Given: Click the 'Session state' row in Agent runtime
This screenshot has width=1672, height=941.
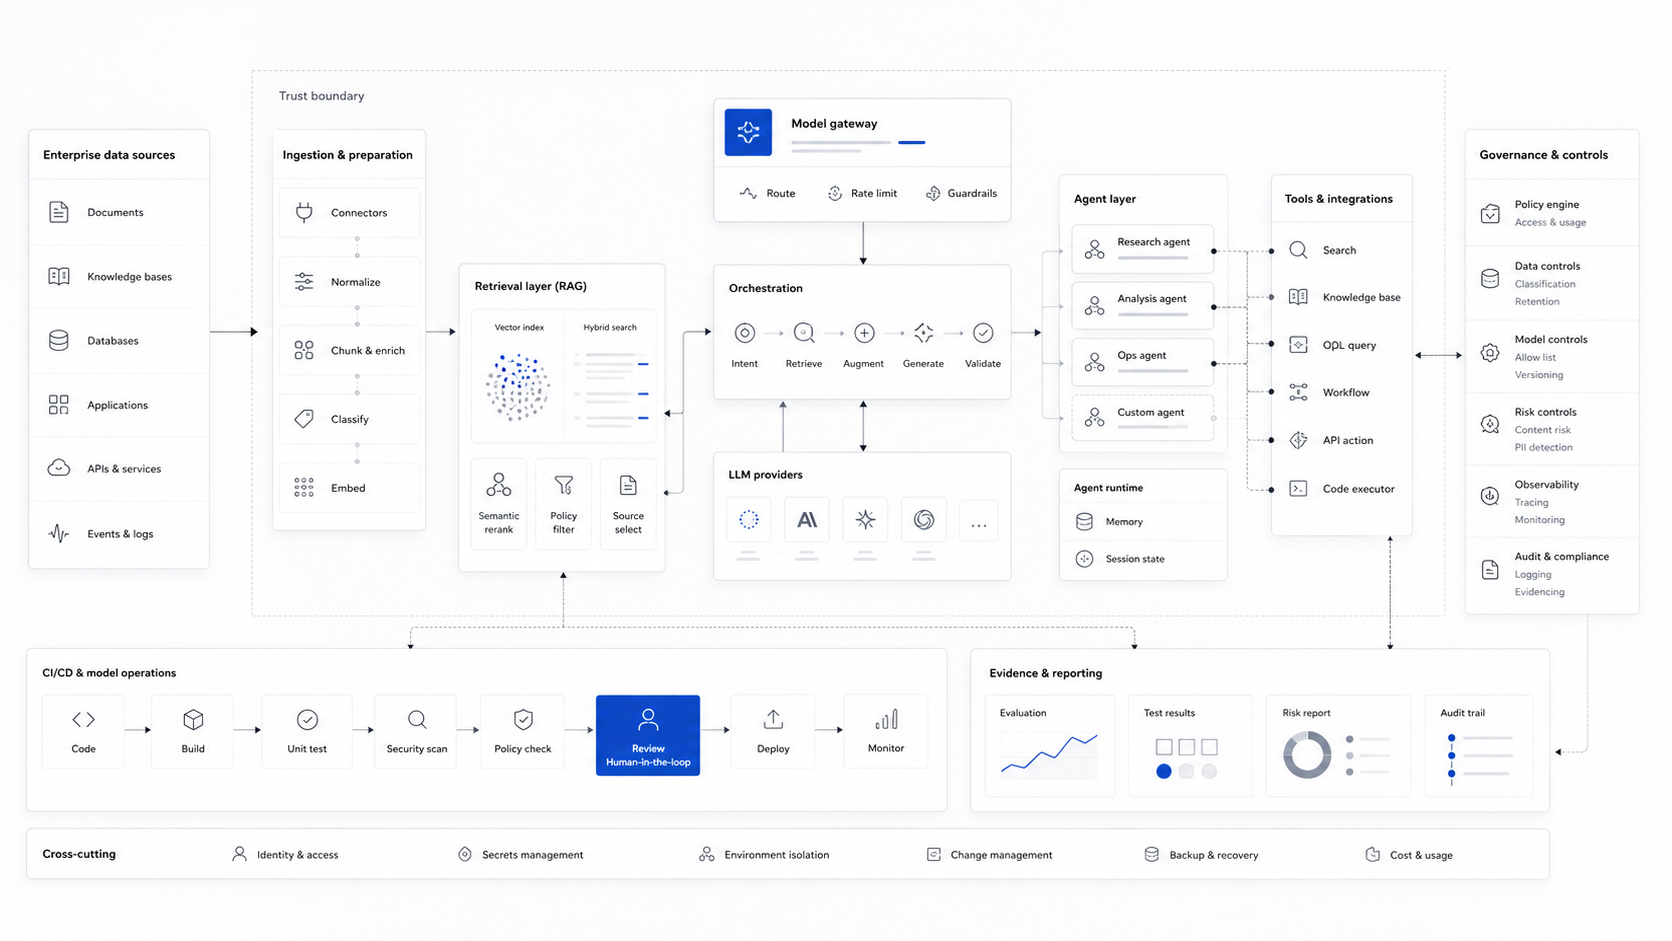Looking at the screenshot, I should [x=1143, y=559].
